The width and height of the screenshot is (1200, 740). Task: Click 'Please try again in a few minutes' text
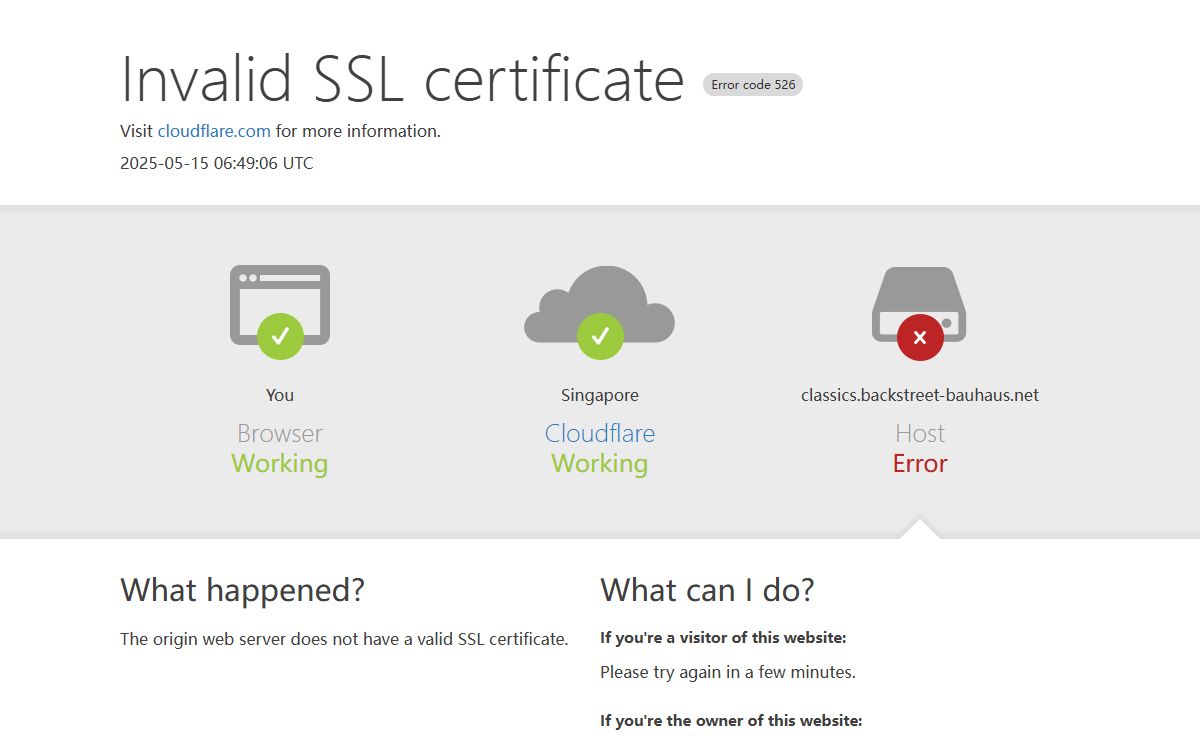tap(728, 672)
